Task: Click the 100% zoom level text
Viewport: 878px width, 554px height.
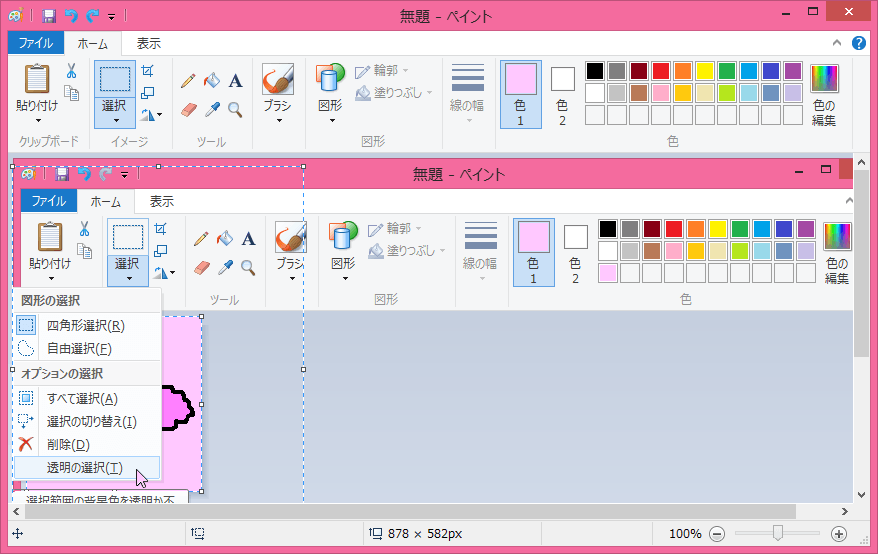Action: tap(685, 534)
